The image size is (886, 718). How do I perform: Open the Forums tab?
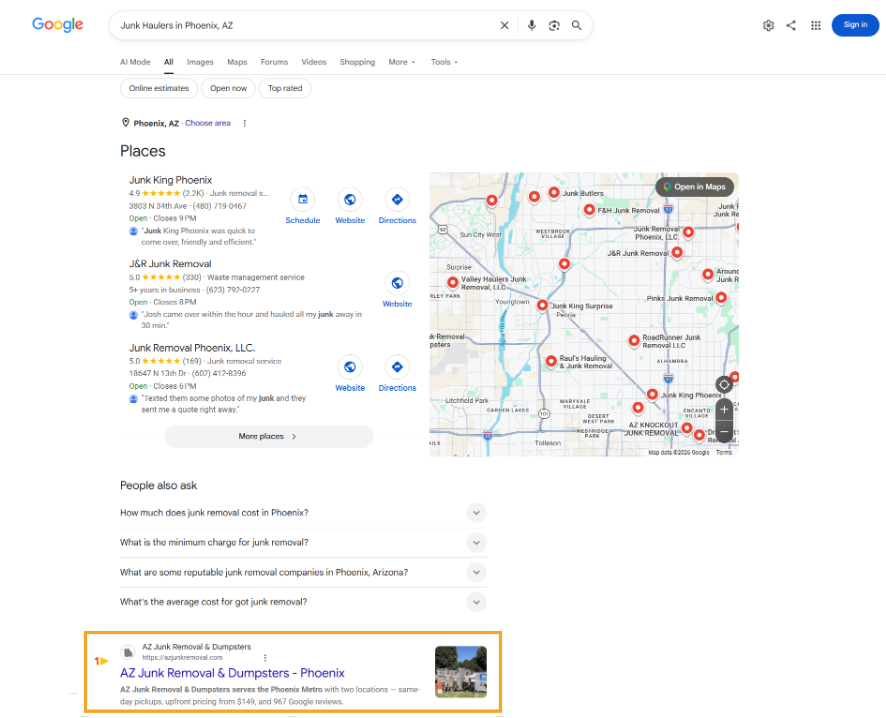click(274, 62)
